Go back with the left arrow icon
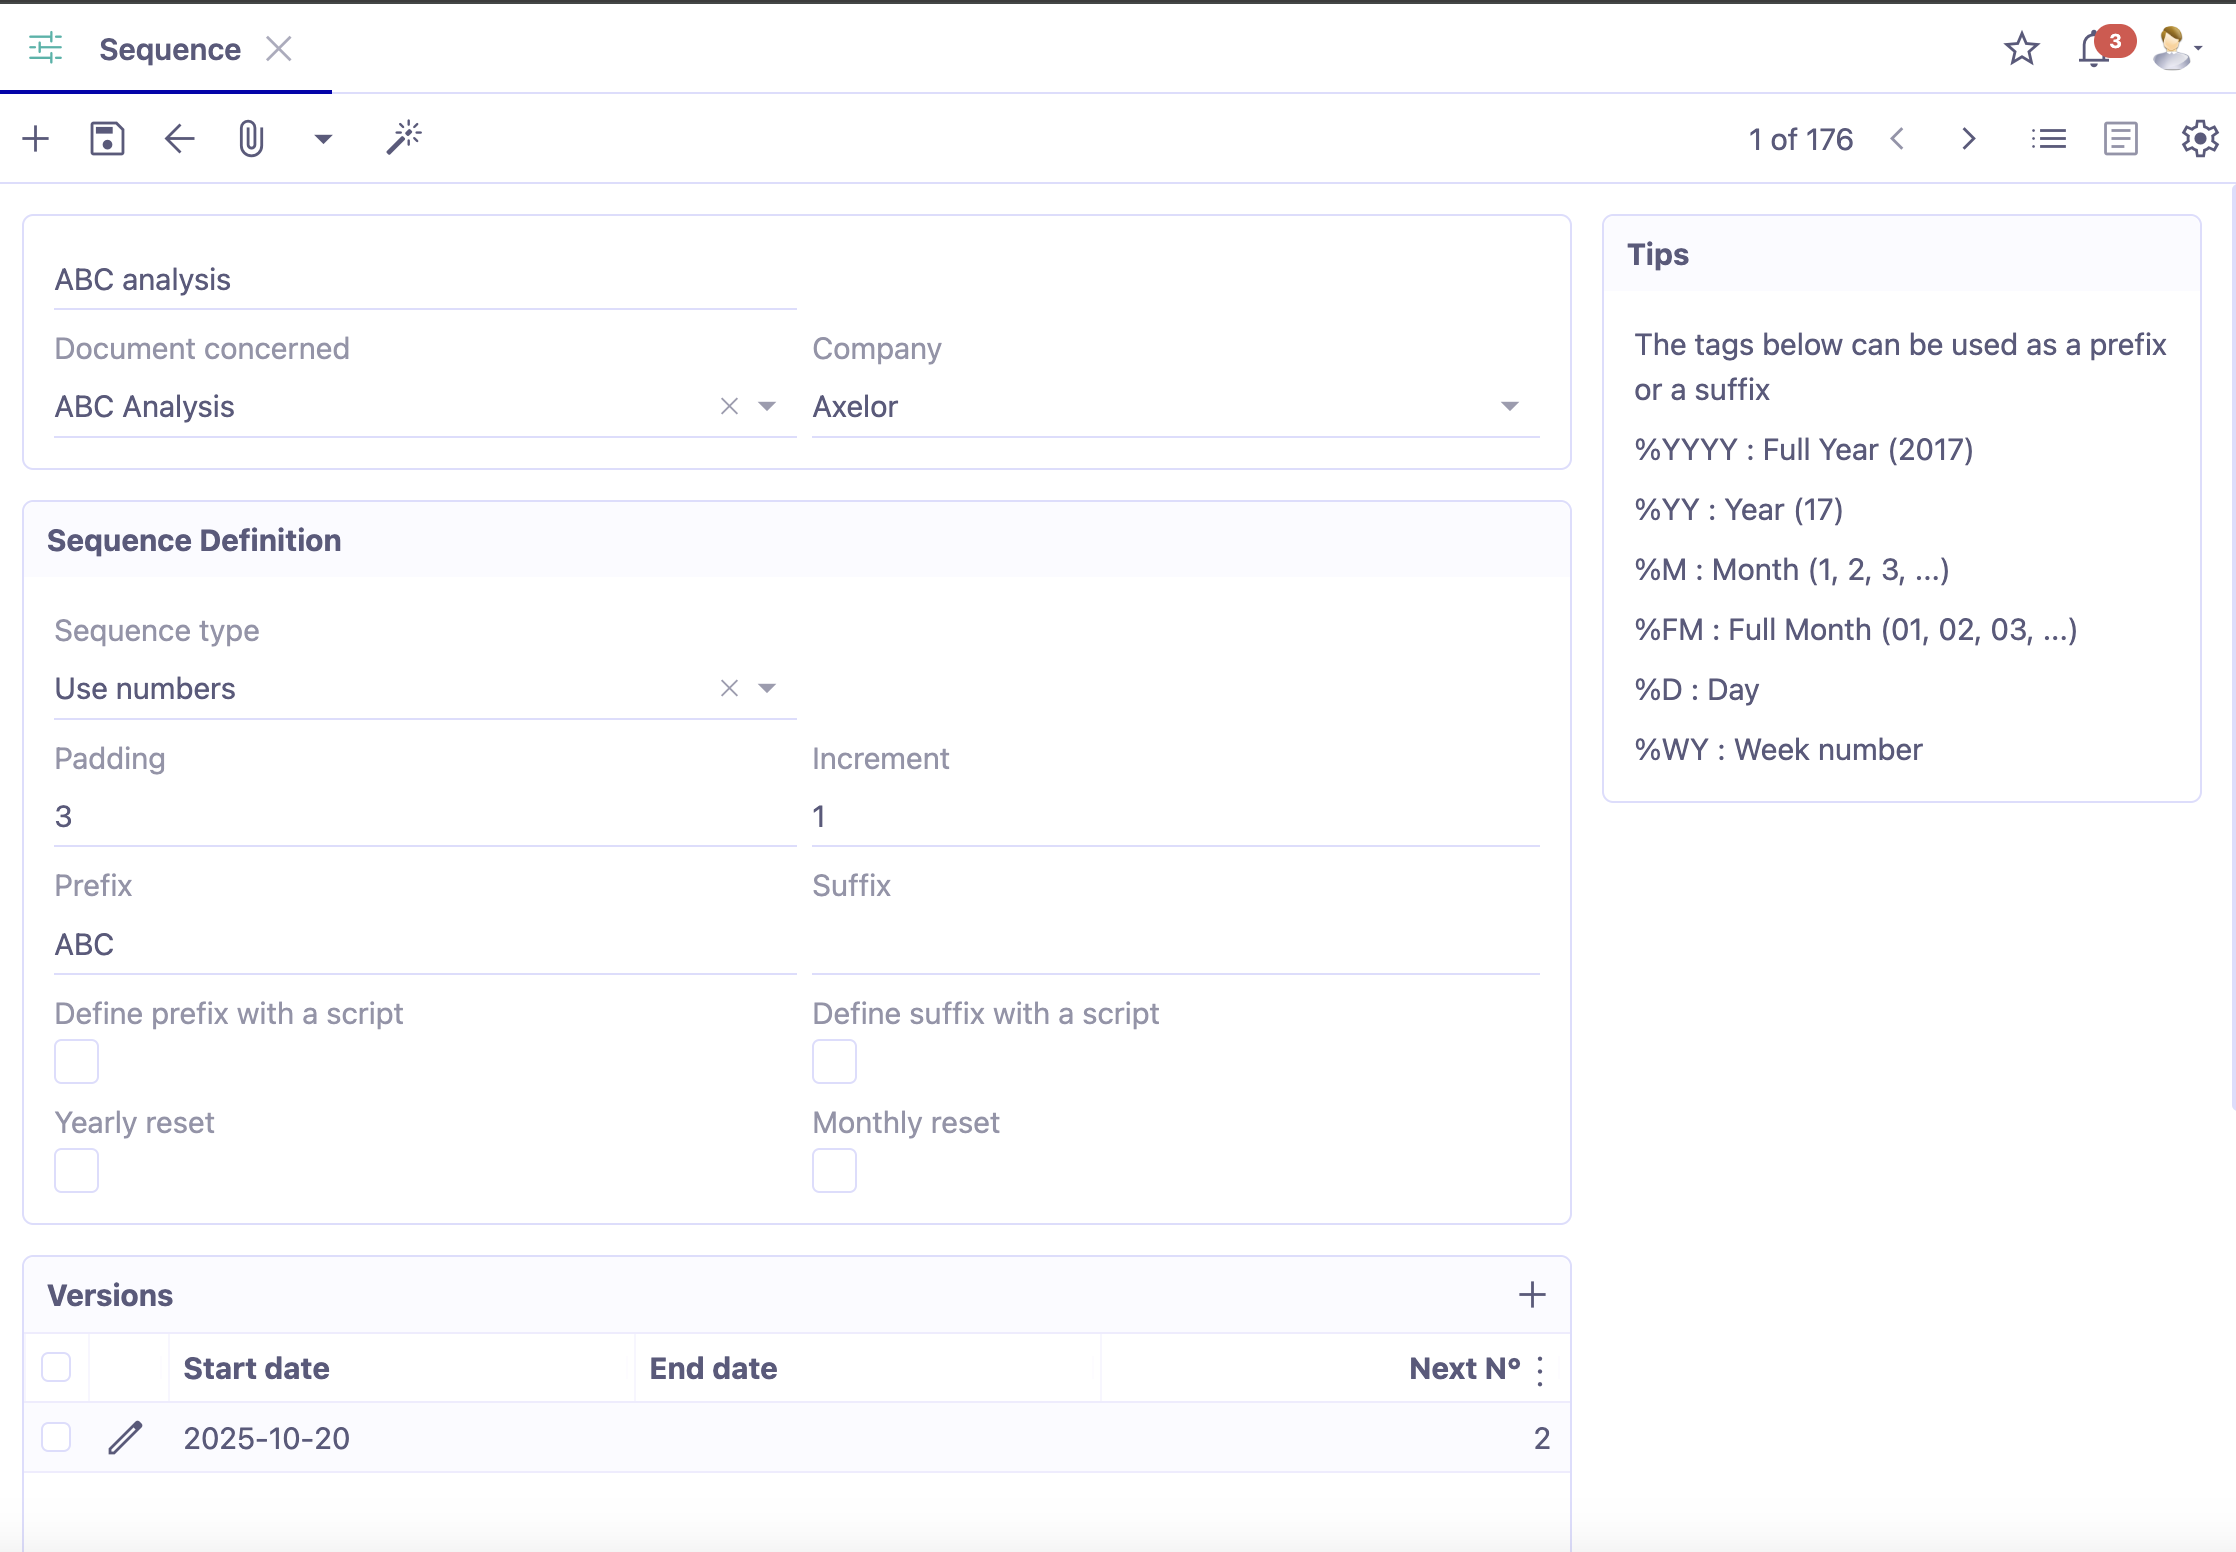 pos(179,138)
